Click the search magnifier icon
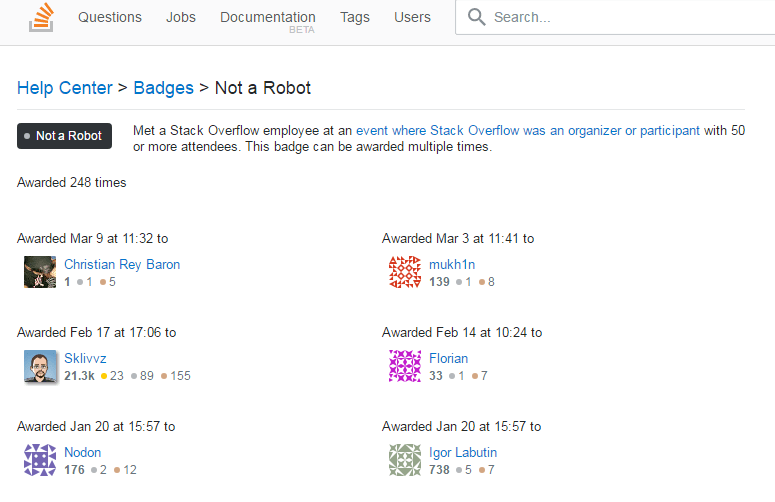The height and width of the screenshot is (502, 775). (x=477, y=17)
